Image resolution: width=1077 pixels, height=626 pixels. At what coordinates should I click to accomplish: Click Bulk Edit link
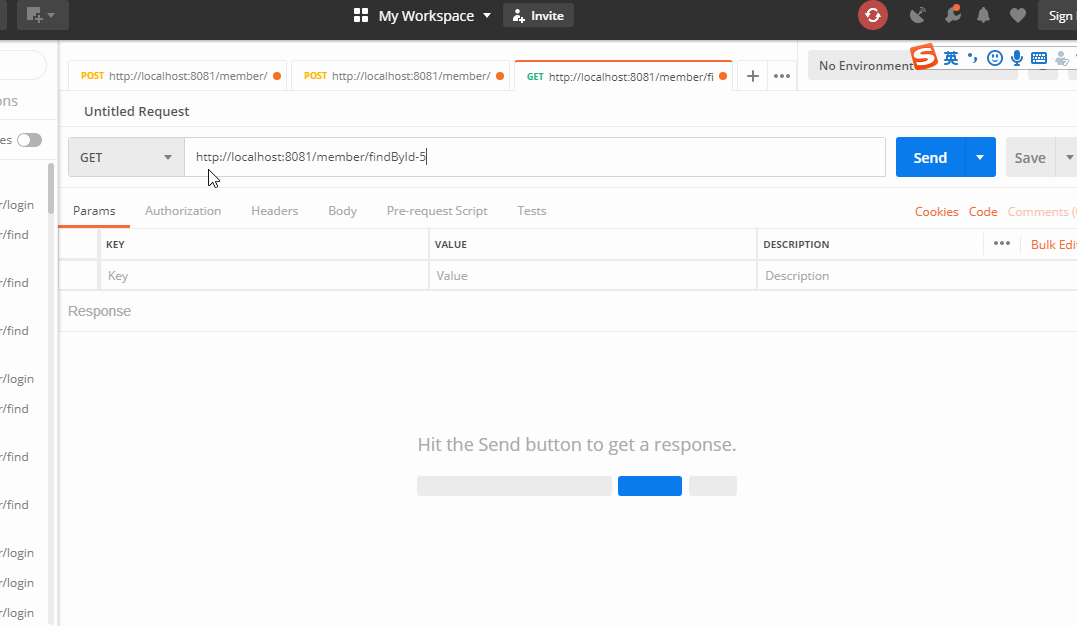coord(1053,245)
